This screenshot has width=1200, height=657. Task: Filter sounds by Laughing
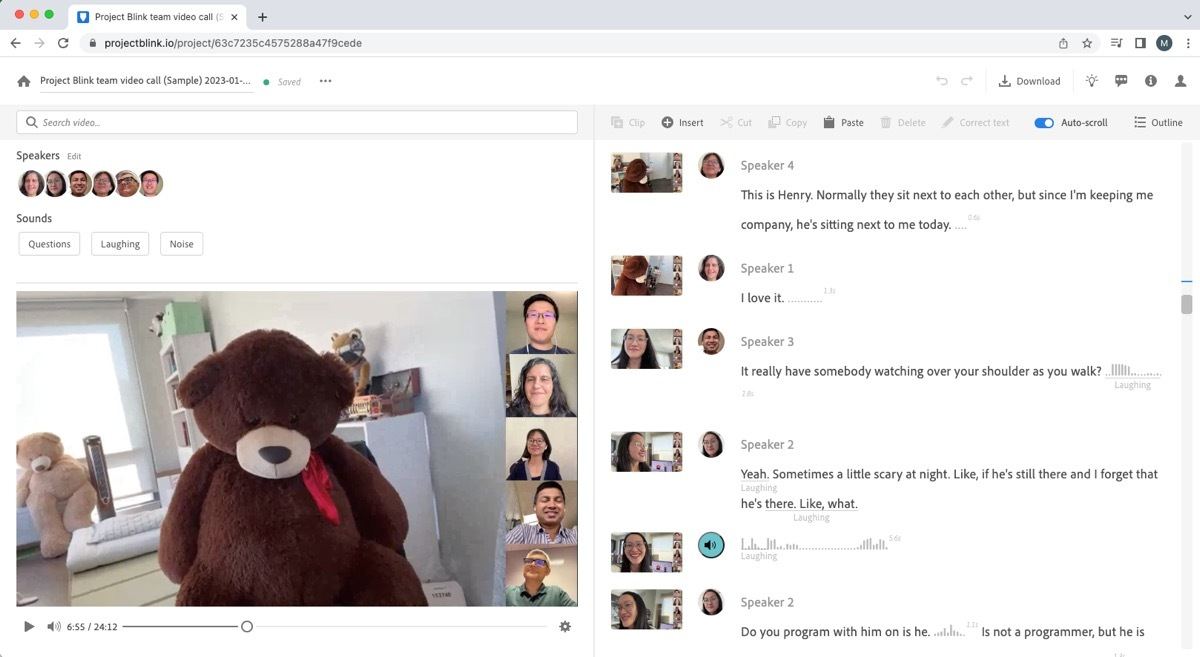120,244
